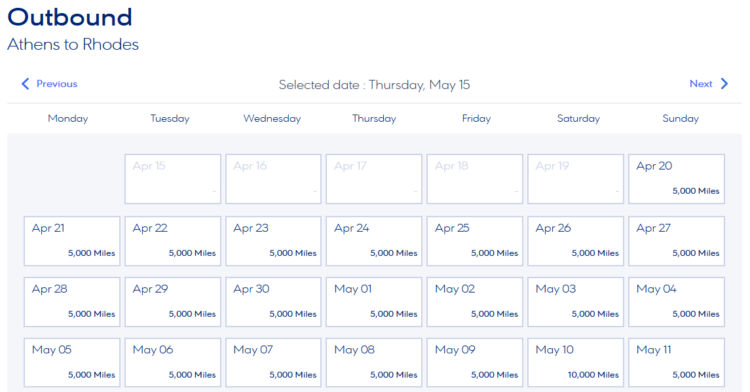Viewport: 750px width, 392px height.
Task: Select May 10 costing 10,000 Miles
Action: pos(575,362)
